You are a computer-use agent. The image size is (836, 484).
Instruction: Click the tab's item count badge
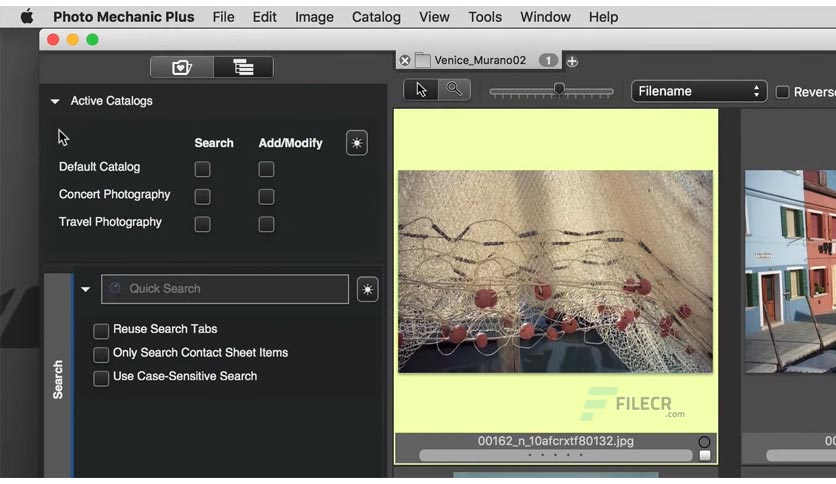(x=548, y=60)
